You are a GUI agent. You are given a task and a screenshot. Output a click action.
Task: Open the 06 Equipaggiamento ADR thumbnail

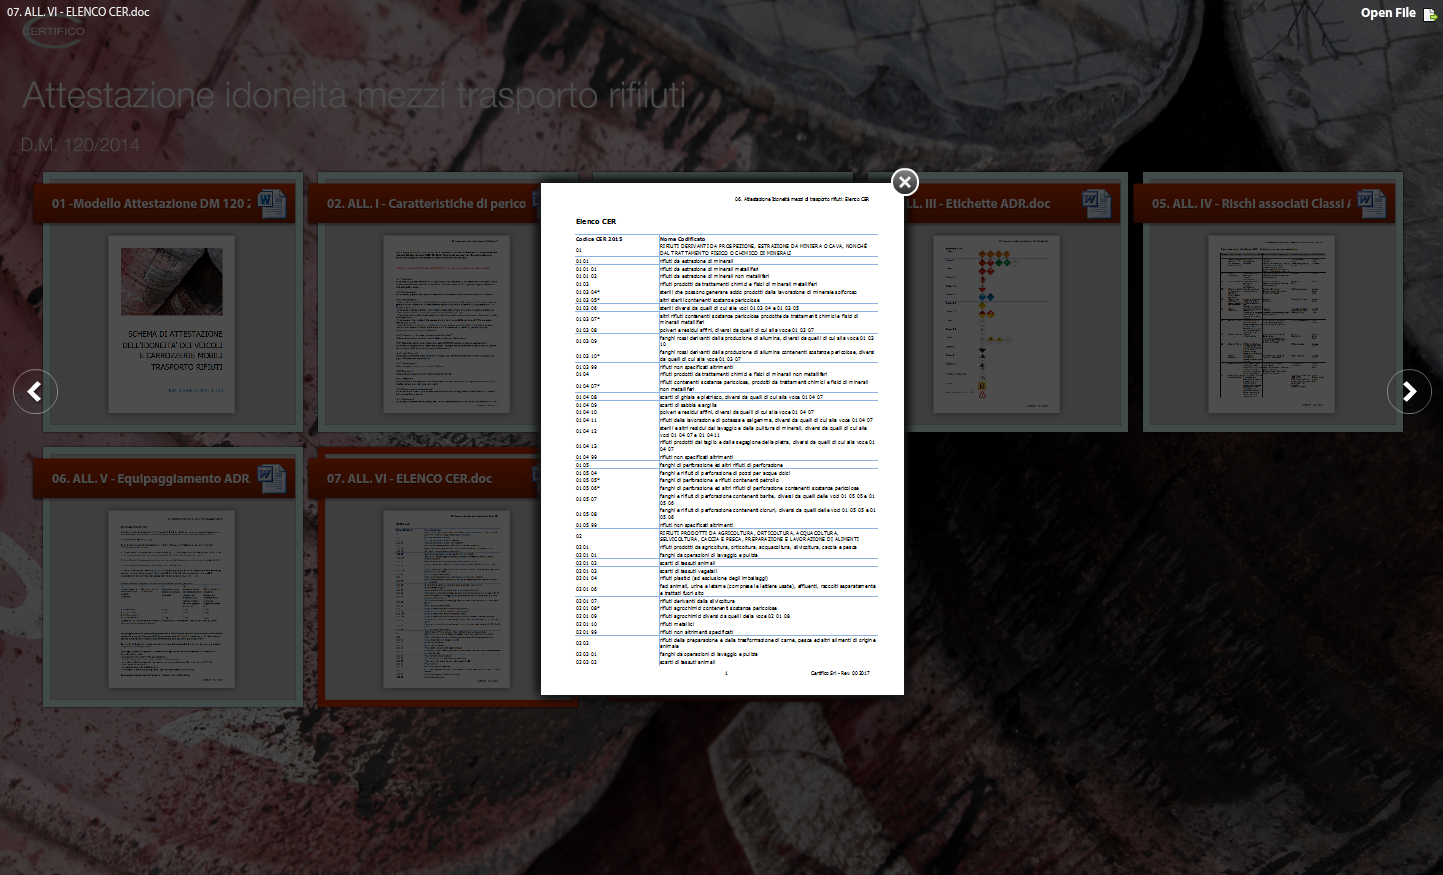[172, 599]
